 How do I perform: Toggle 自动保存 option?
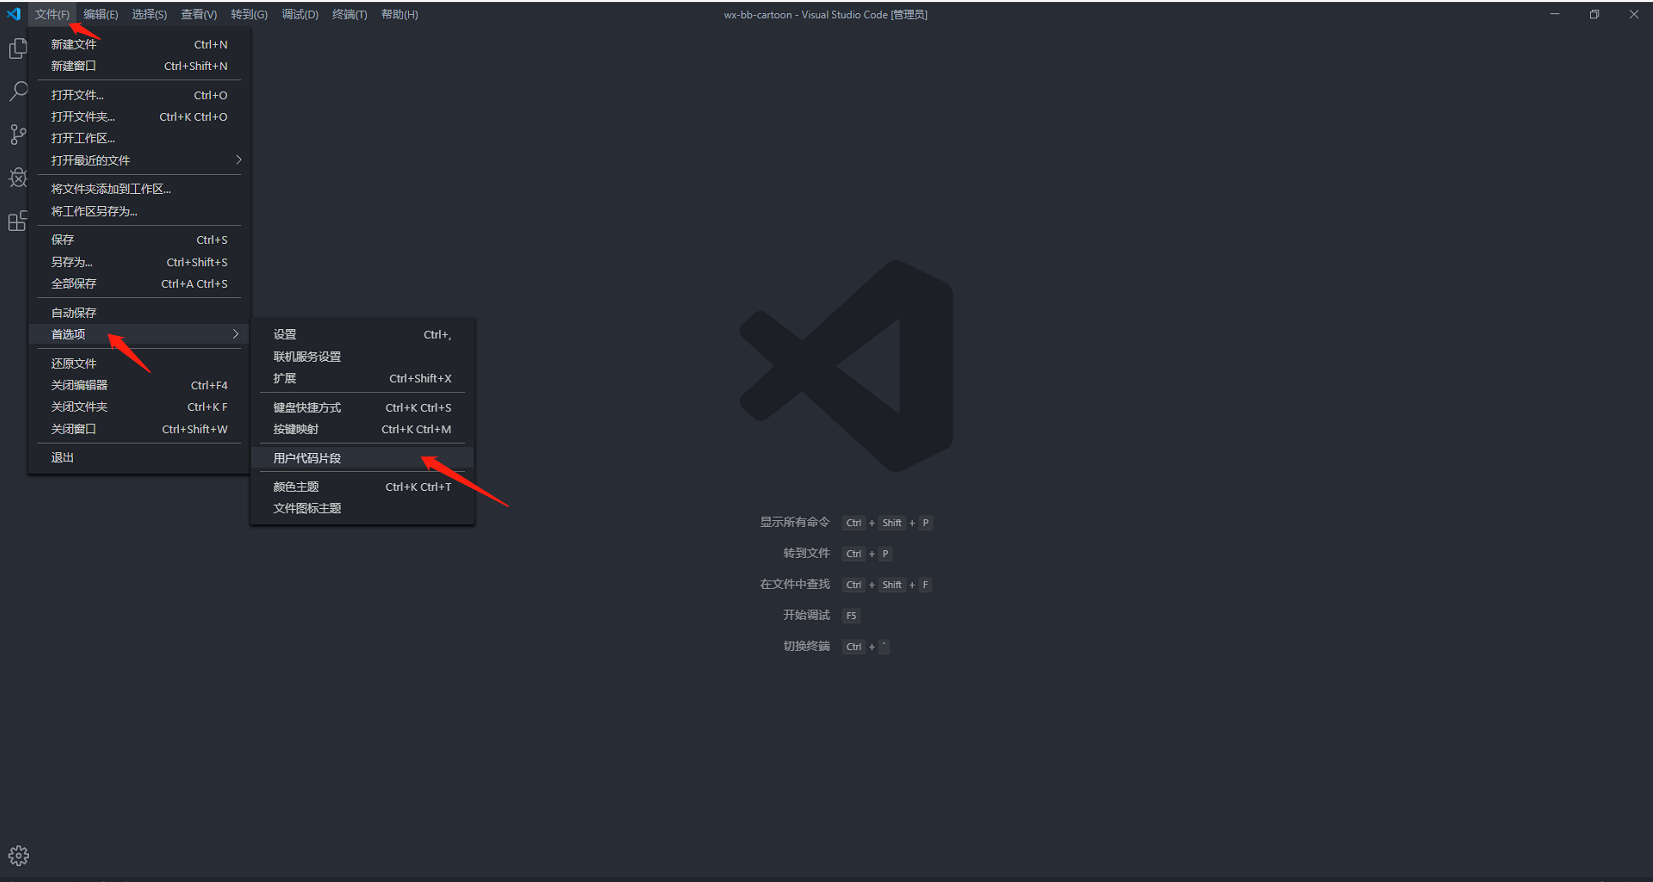pyautogui.click(x=139, y=313)
